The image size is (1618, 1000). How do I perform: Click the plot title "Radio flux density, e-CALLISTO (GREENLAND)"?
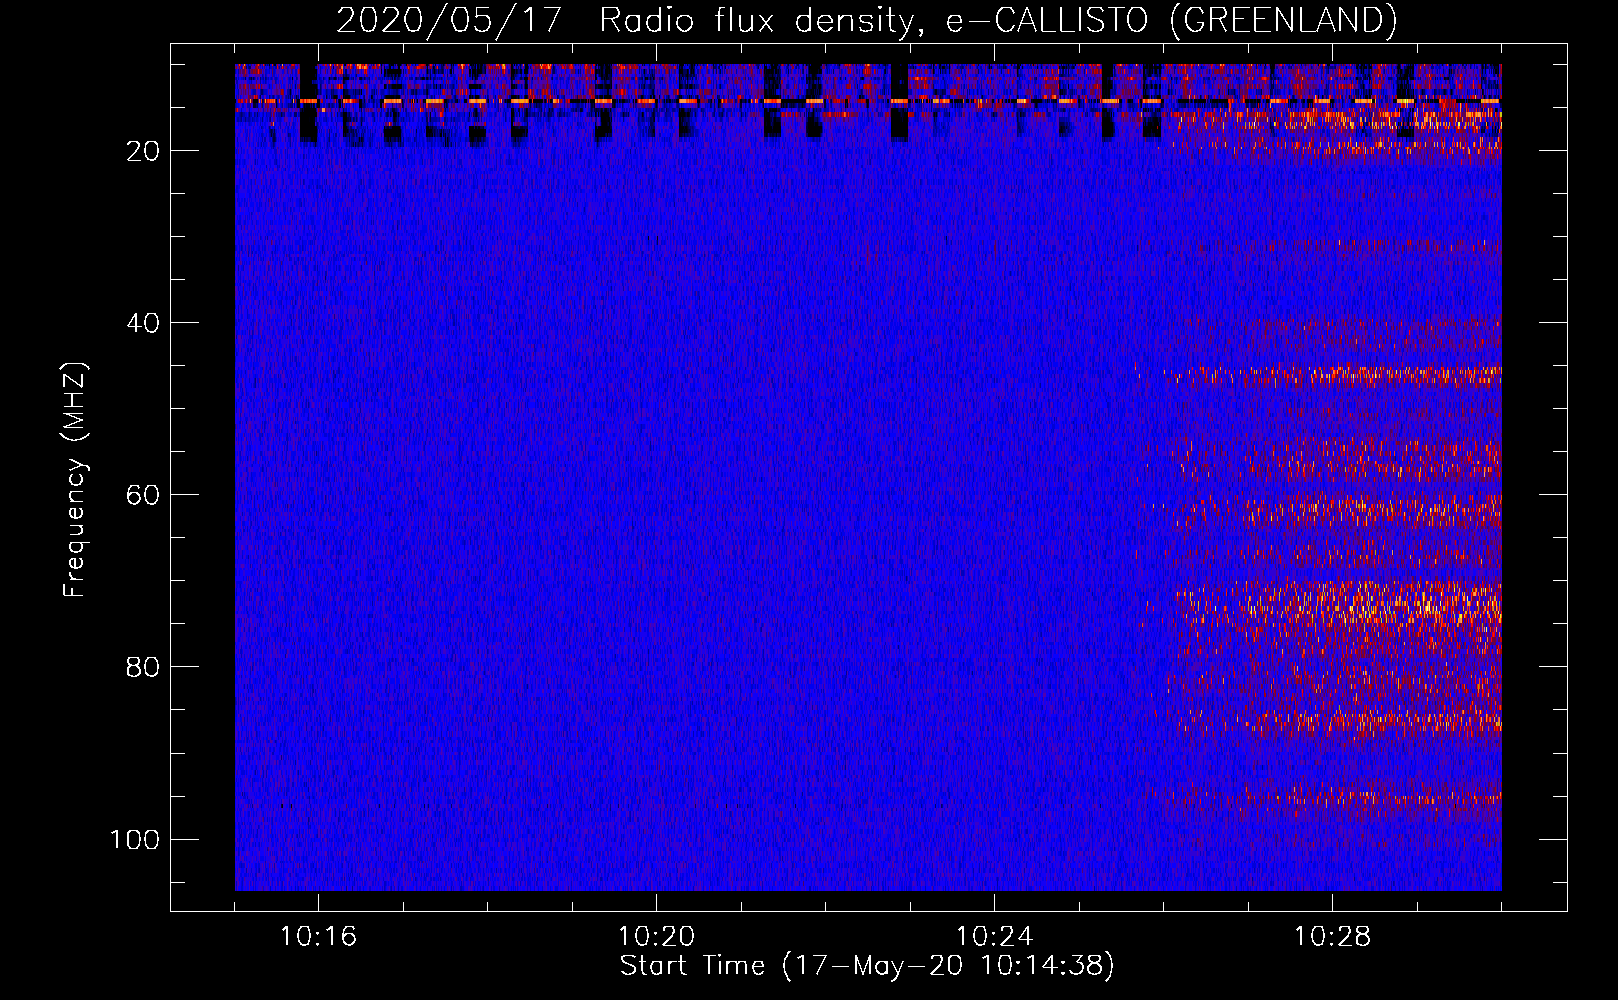(x=998, y=20)
